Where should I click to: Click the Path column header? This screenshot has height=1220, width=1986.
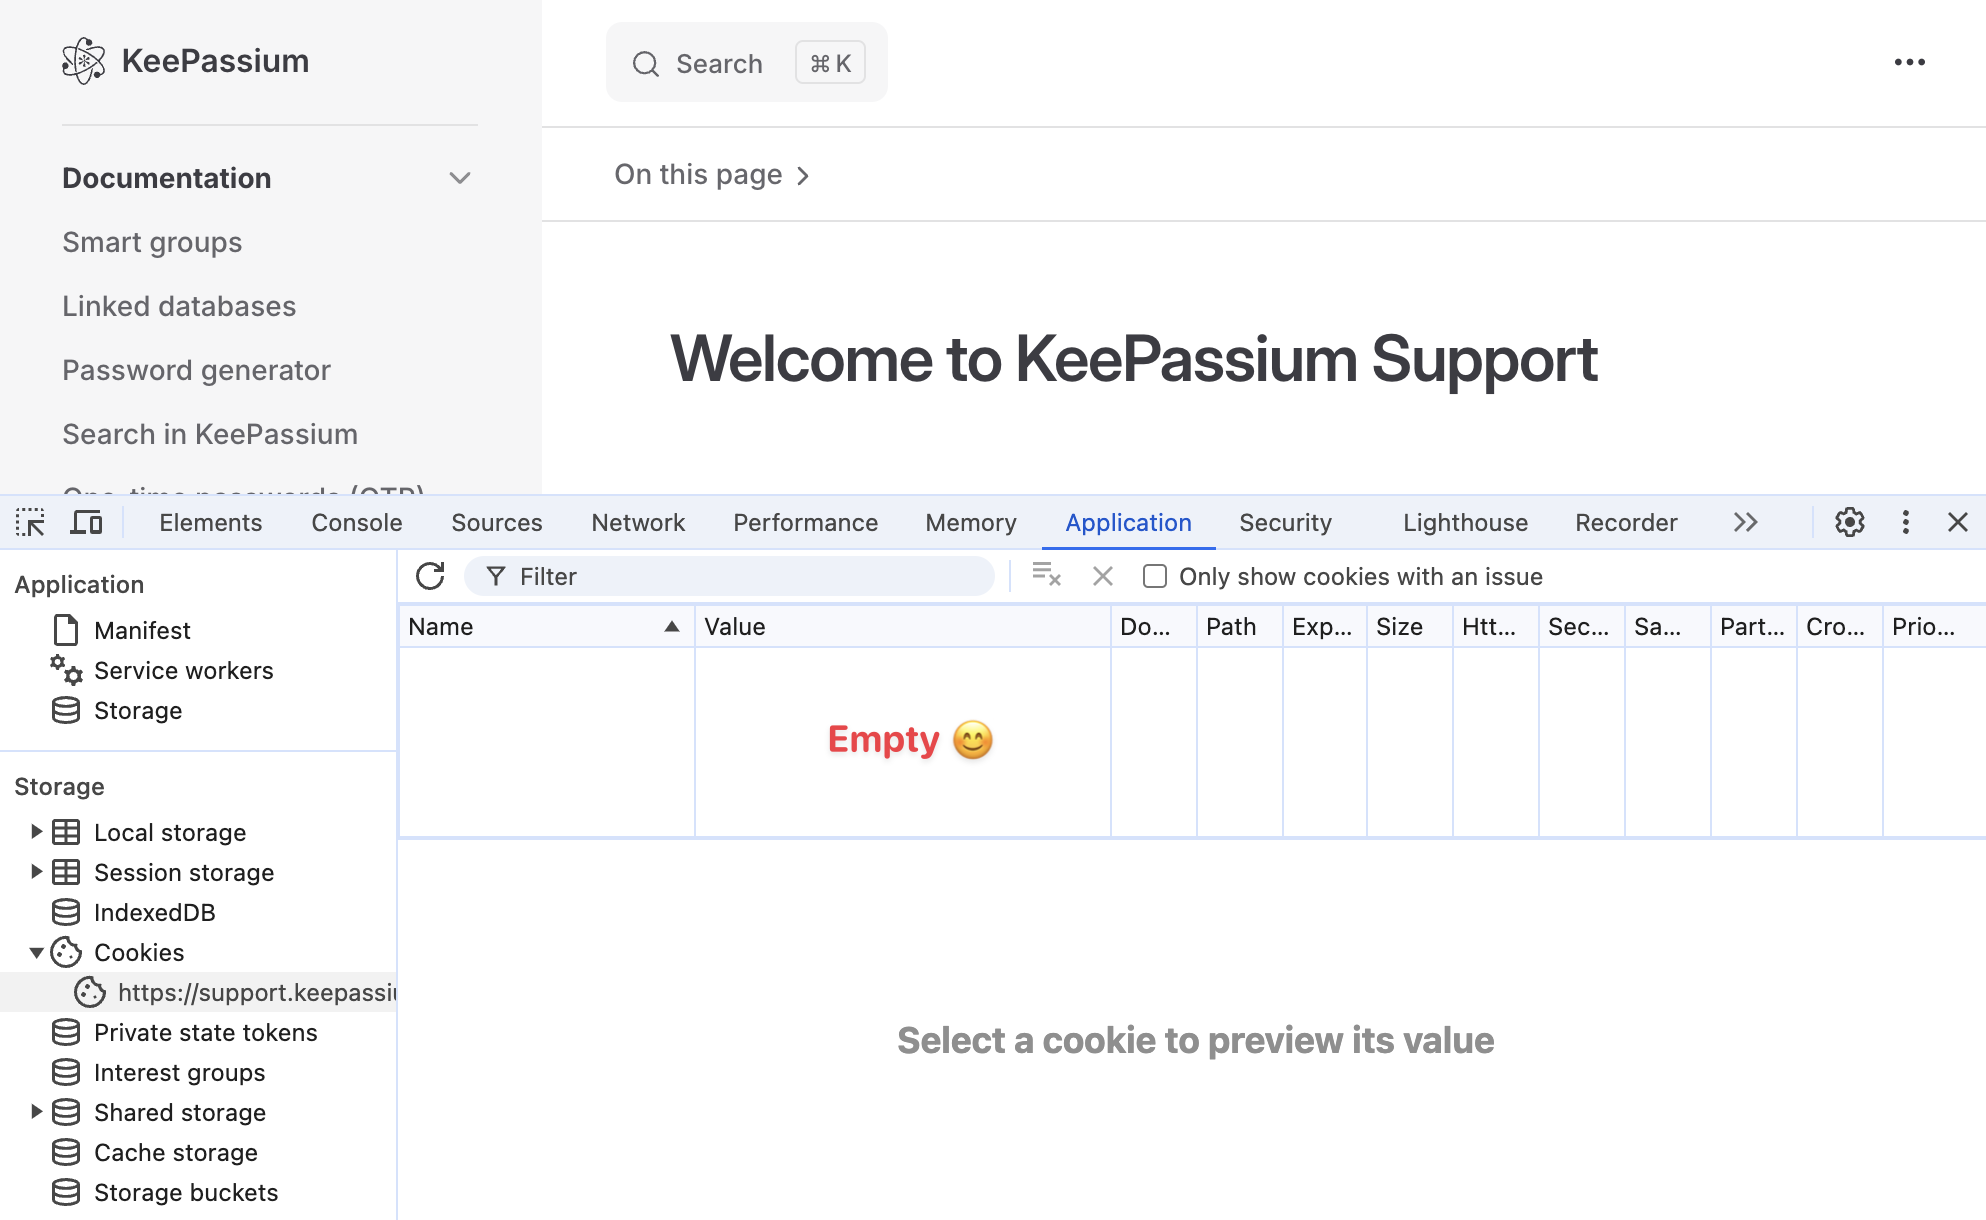pyautogui.click(x=1240, y=626)
